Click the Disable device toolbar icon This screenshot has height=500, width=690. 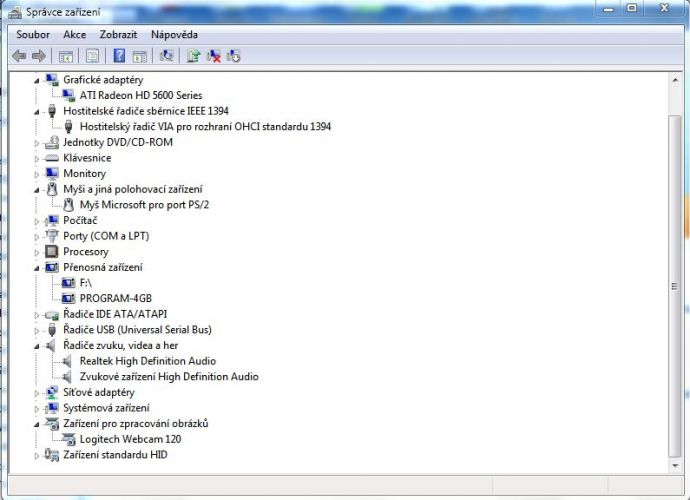pyautogui.click(x=233, y=56)
